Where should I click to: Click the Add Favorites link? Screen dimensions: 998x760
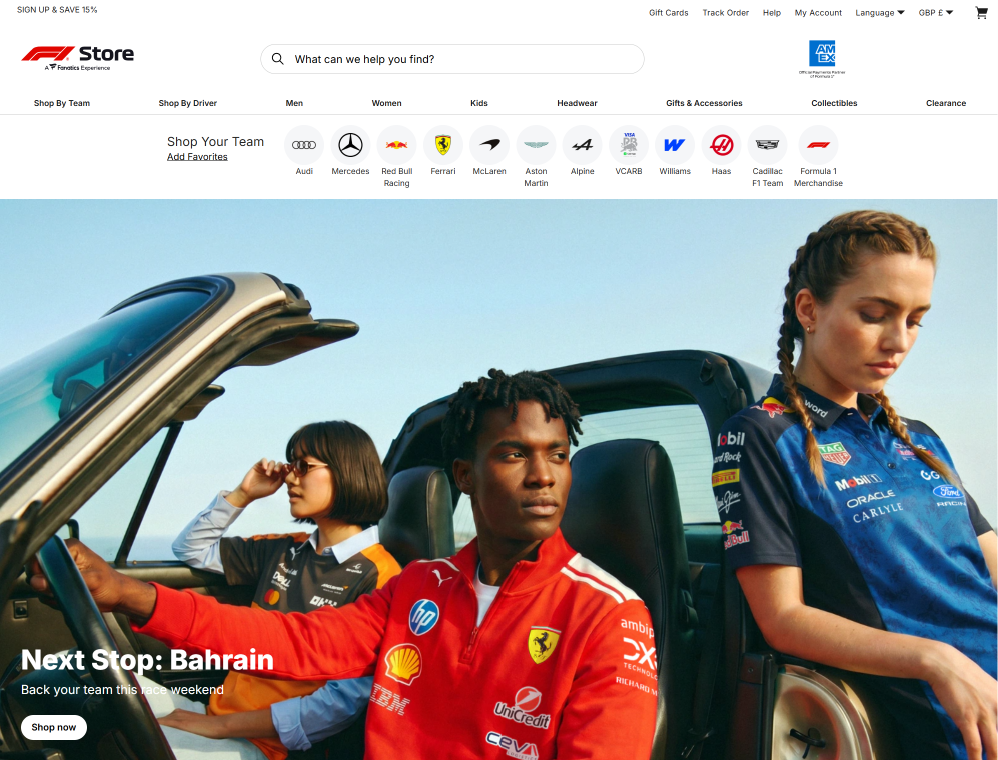tap(197, 157)
